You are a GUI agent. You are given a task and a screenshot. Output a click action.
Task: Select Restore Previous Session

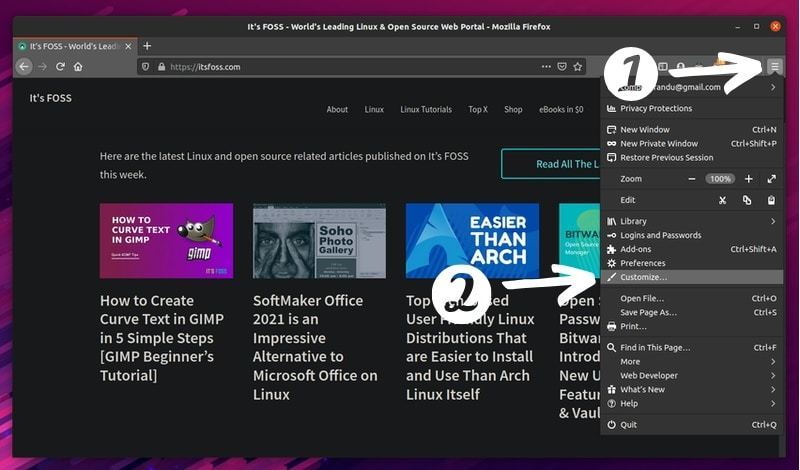pyautogui.click(x=692, y=157)
